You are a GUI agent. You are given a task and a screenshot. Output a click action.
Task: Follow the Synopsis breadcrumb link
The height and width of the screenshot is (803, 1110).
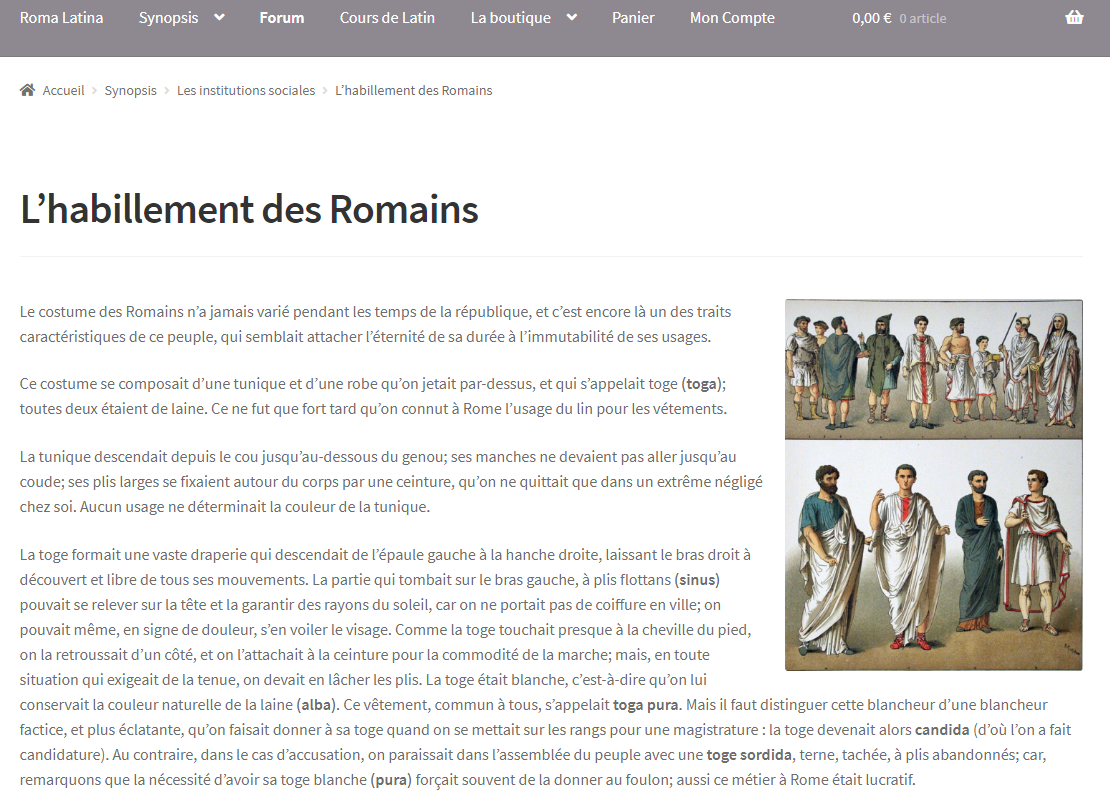[130, 90]
